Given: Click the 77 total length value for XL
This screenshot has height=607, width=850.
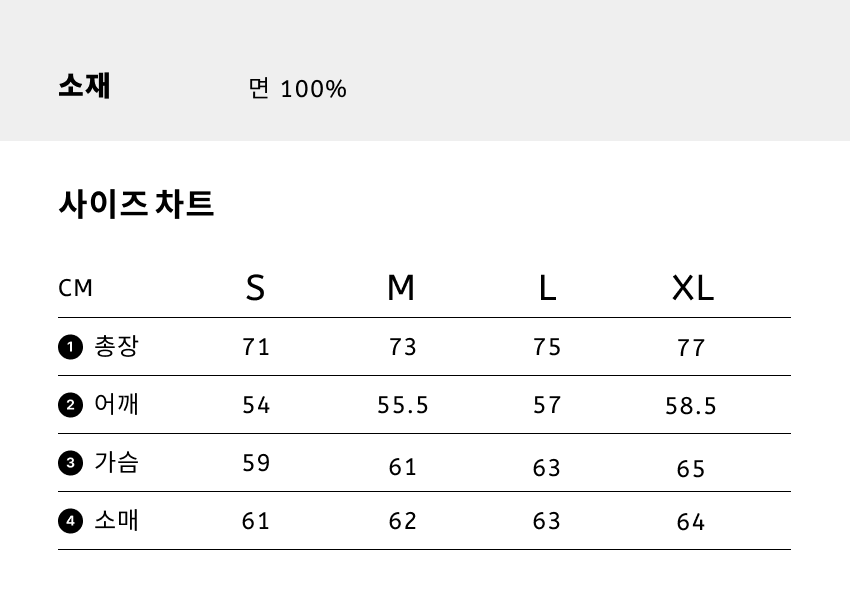Looking at the screenshot, I should [691, 348].
